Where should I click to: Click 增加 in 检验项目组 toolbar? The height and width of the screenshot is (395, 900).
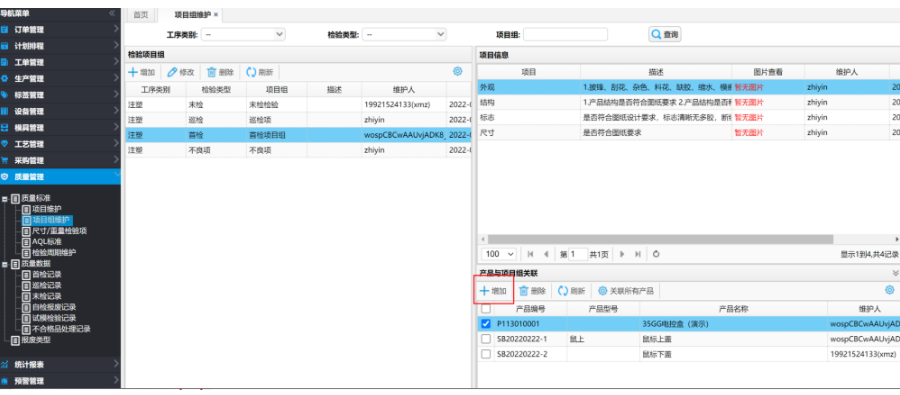tap(141, 72)
